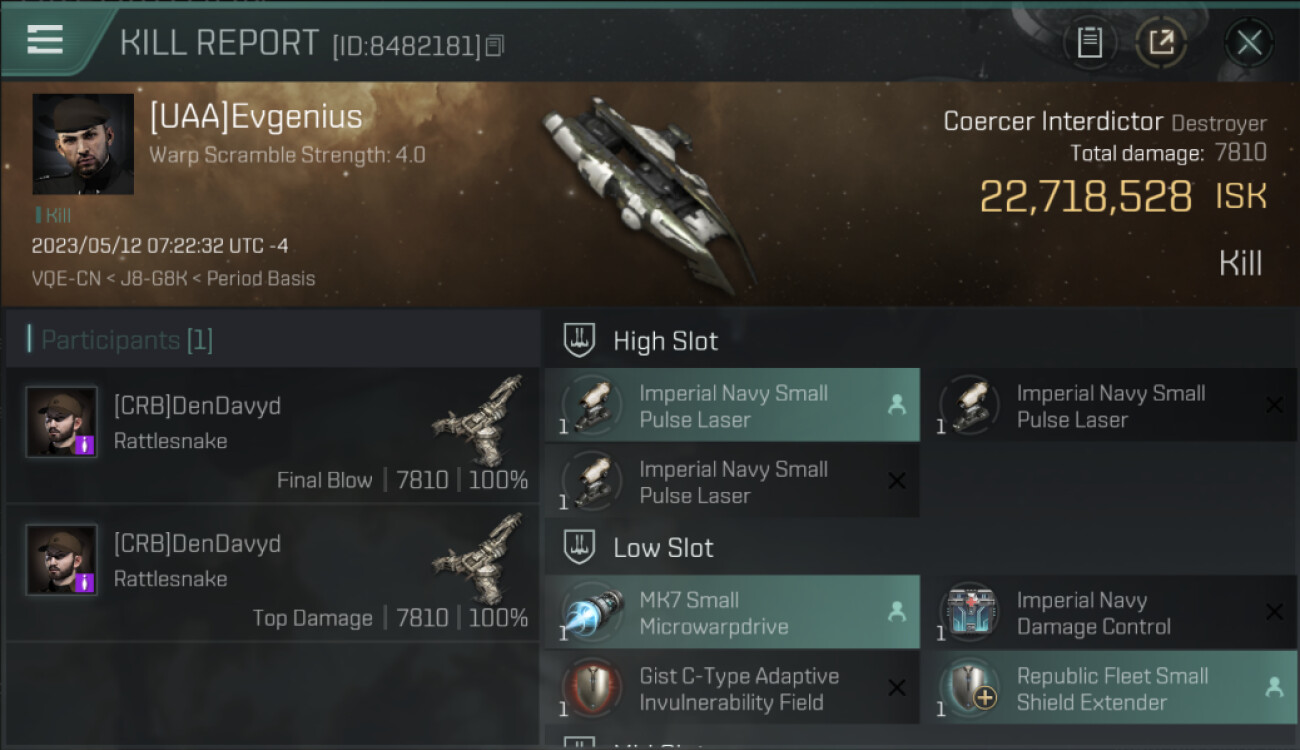This screenshot has height=750, width=1300.
Task: Select Republic Fleet Small Shield Extender icon
Action: click(969, 688)
